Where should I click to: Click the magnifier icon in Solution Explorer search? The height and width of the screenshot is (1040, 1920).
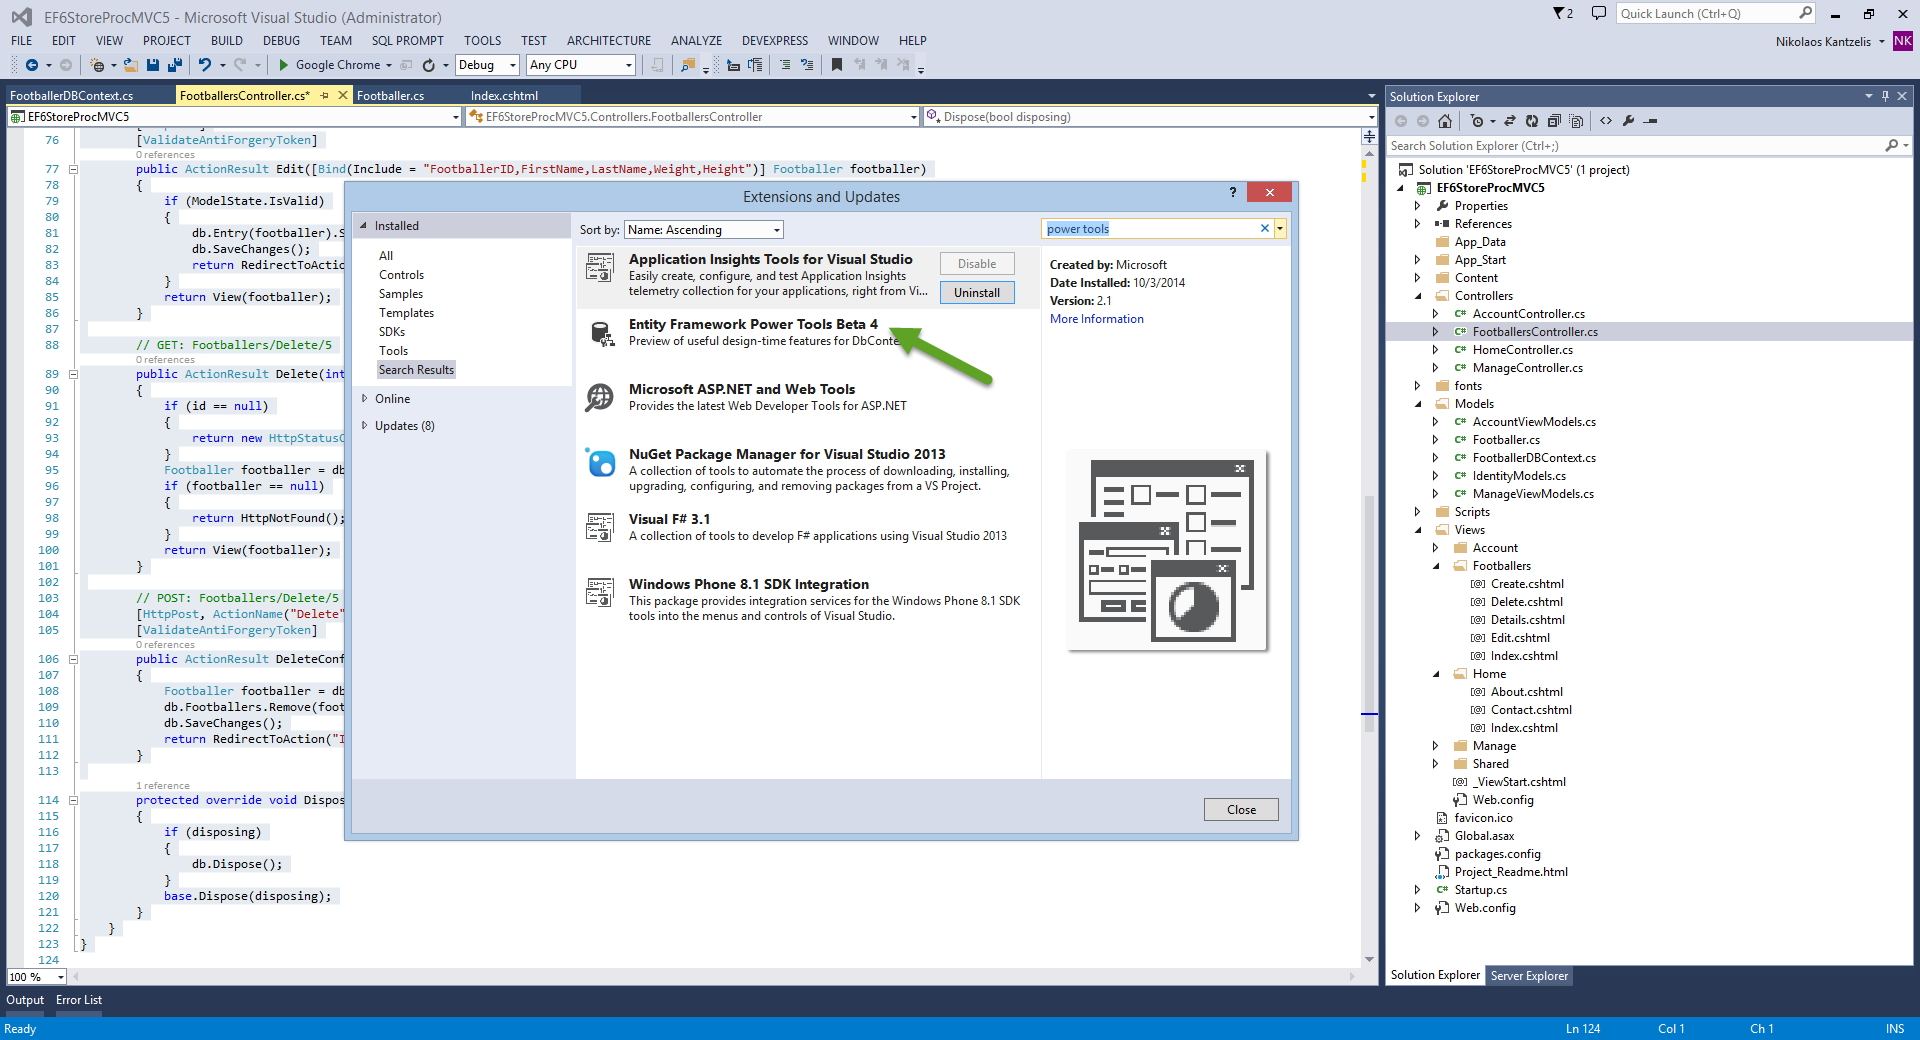click(1891, 146)
